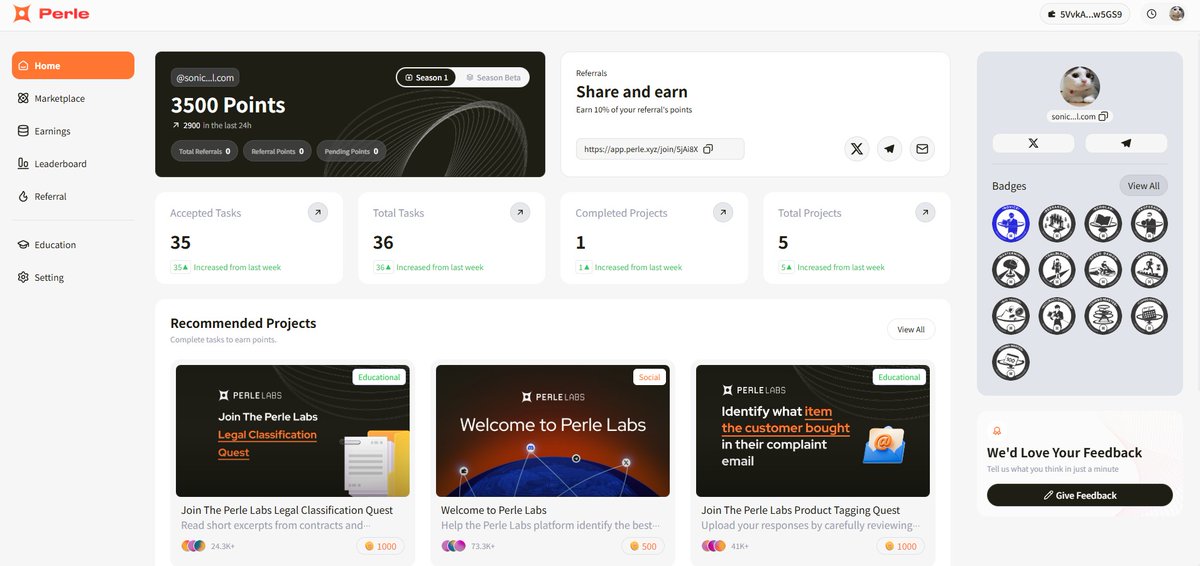Click the Pending Points pill
This screenshot has height=566, width=1200.
click(x=352, y=151)
